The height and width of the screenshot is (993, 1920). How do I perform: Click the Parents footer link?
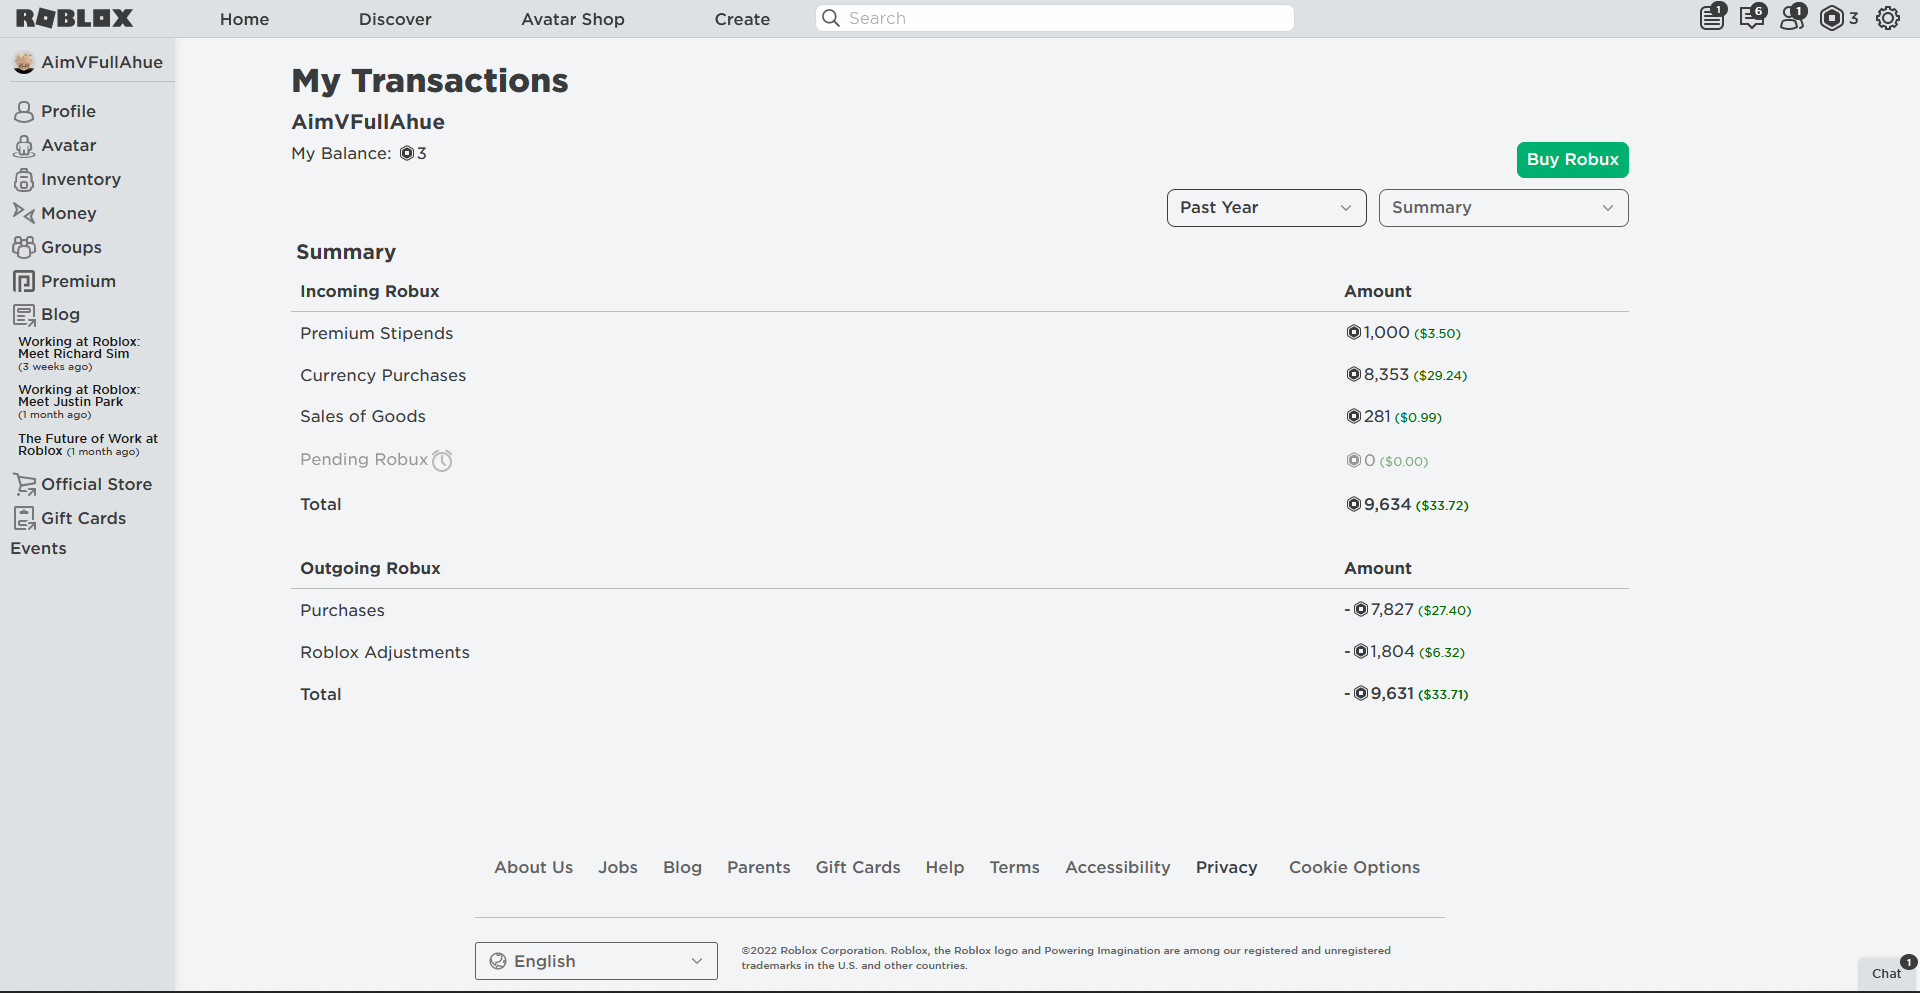click(758, 867)
